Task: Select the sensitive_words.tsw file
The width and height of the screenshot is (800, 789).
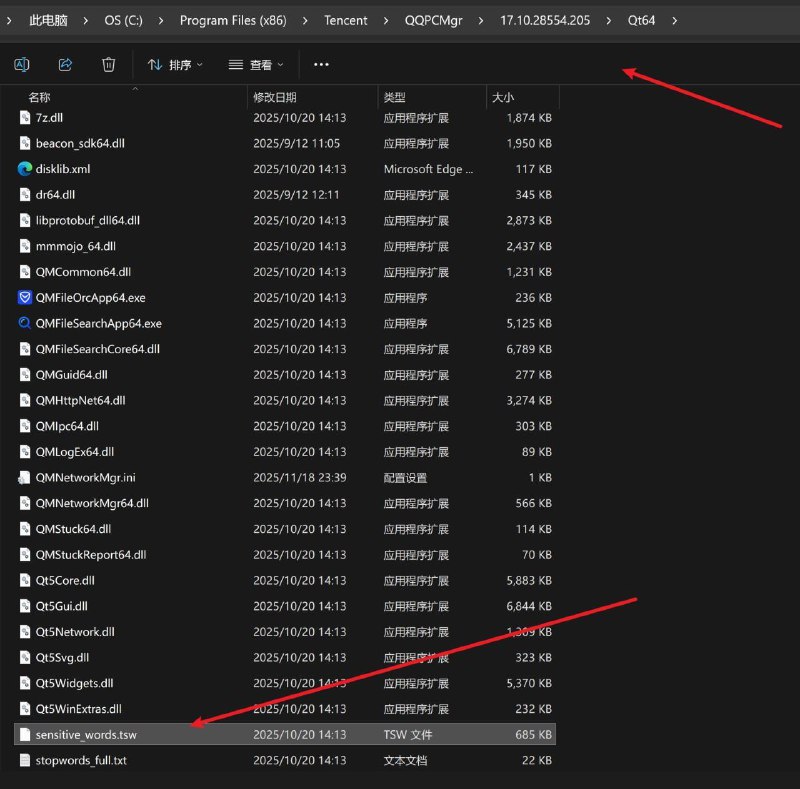Action: (86, 735)
